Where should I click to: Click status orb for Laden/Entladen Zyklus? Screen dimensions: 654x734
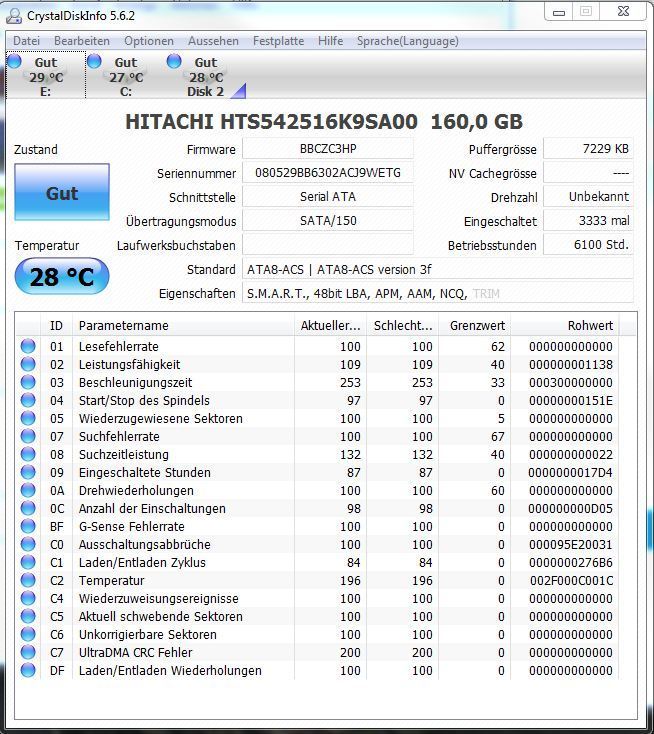click(28, 562)
